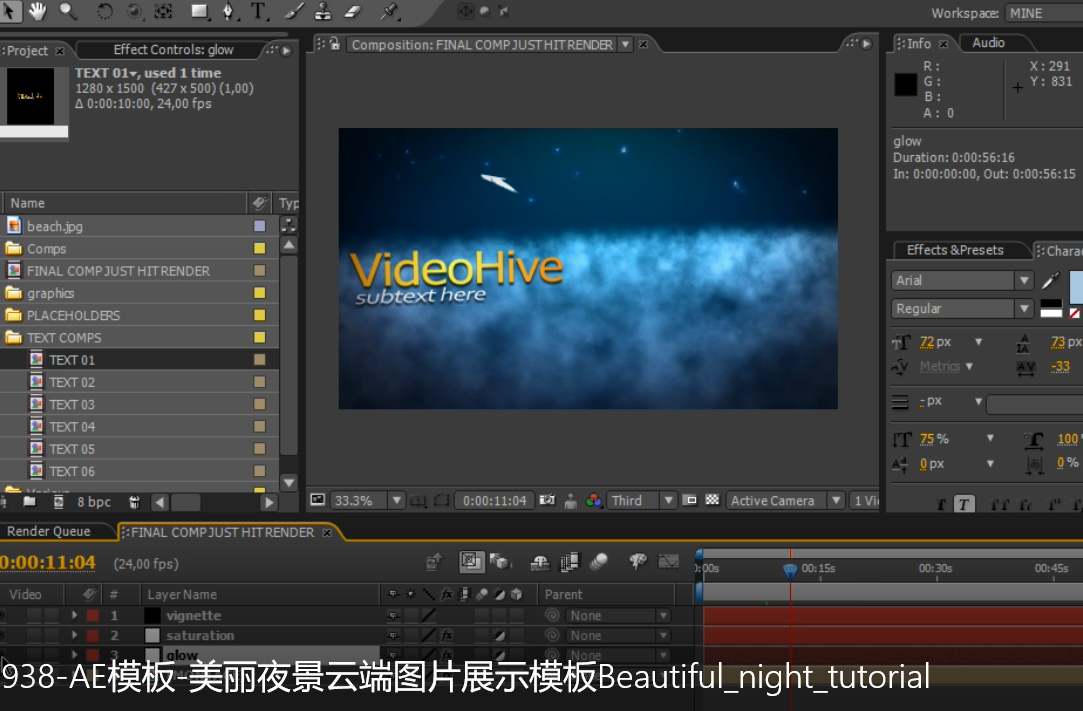1083x711 pixels.
Task: Open the Graph Editor icon
Action: (668, 562)
